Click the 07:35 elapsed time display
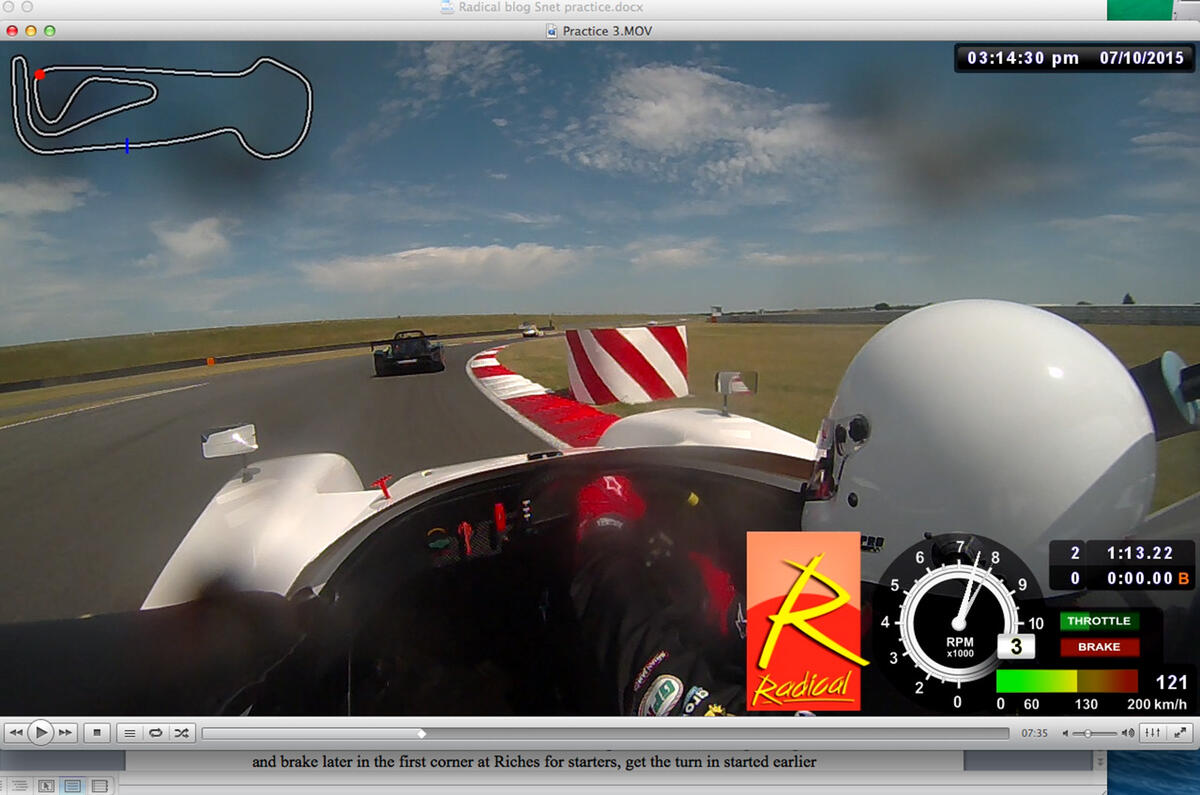 tap(1034, 733)
